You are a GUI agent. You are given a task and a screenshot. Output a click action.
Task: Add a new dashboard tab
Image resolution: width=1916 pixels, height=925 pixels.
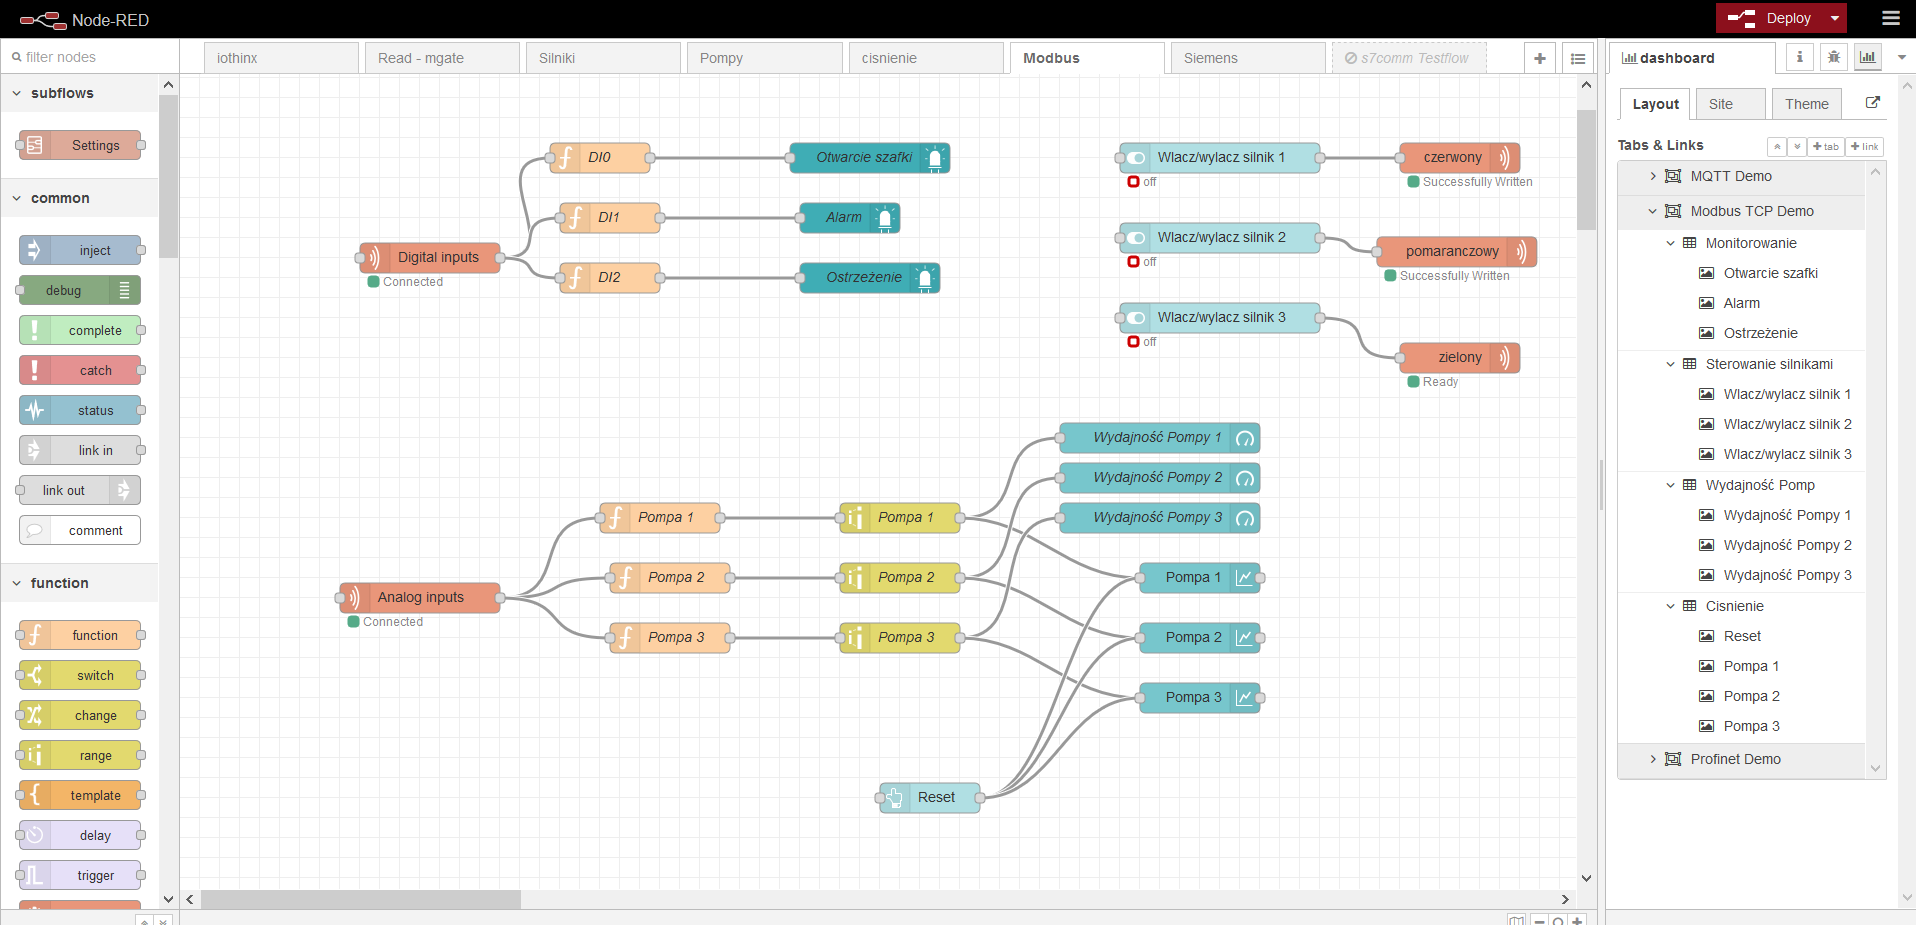click(x=1826, y=146)
